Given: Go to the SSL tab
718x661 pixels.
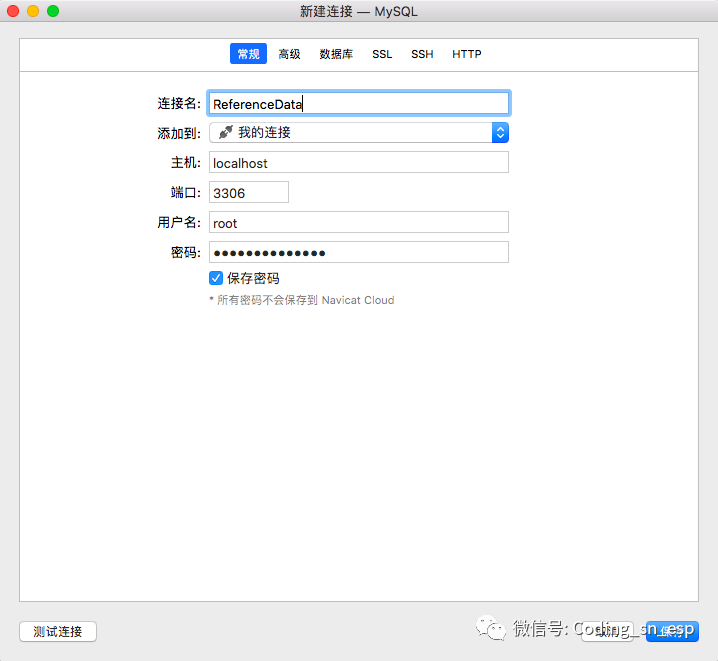Looking at the screenshot, I should [382, 54].
